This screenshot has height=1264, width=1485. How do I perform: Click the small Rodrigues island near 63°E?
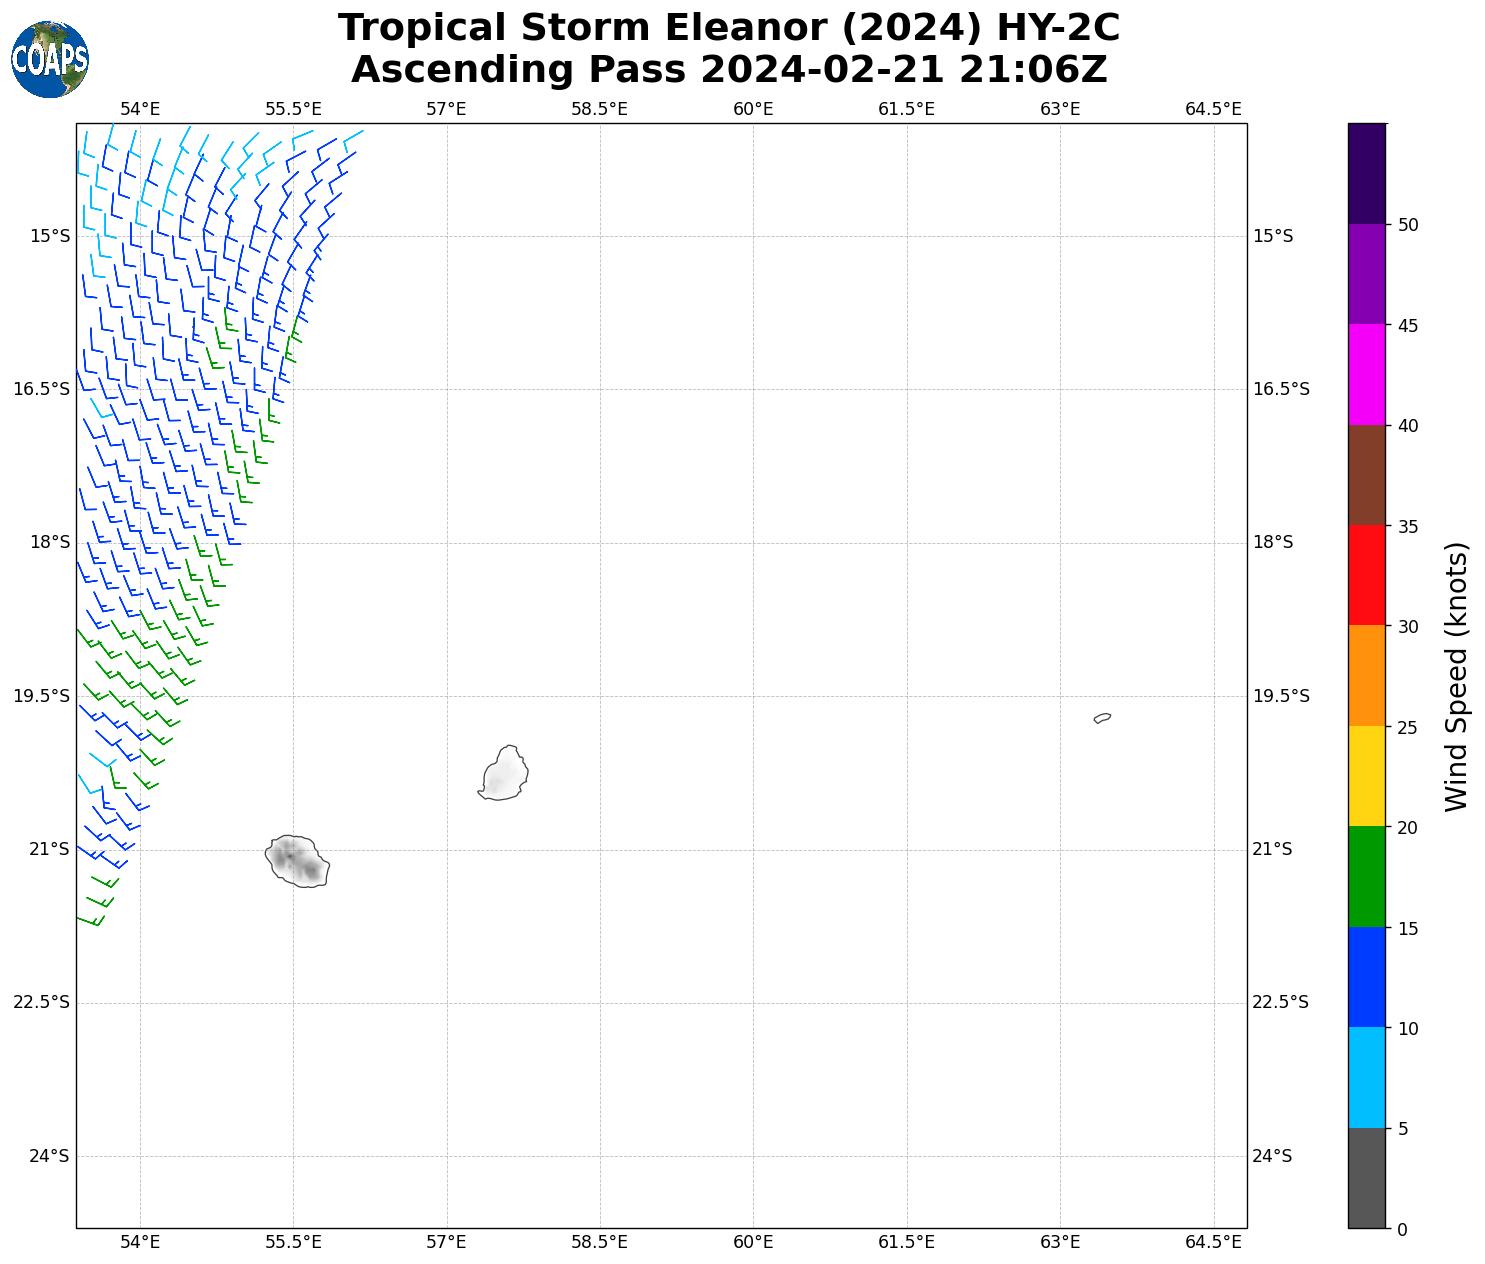pos(1102,718)
